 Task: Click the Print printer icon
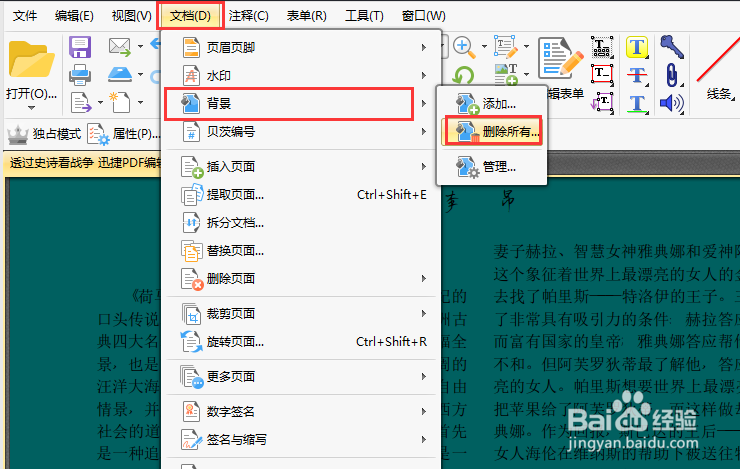pos(80,75)
